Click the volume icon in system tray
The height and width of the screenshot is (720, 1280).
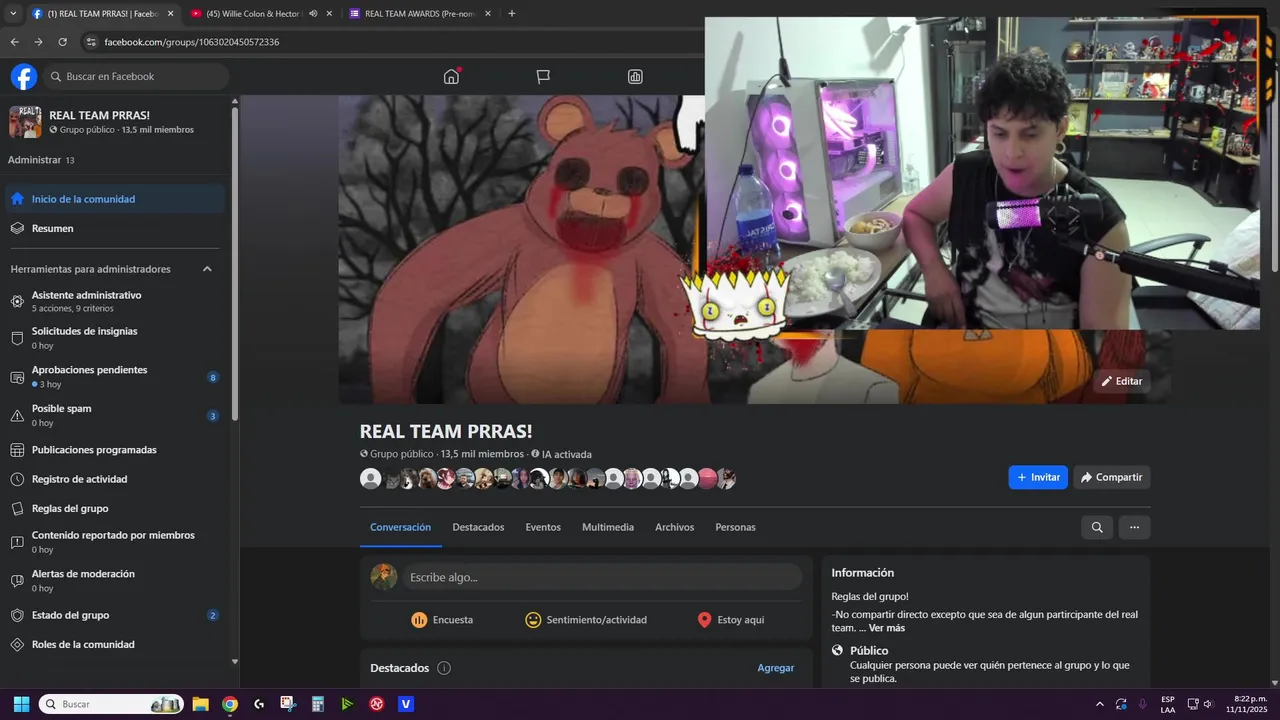coord(1209,704)
